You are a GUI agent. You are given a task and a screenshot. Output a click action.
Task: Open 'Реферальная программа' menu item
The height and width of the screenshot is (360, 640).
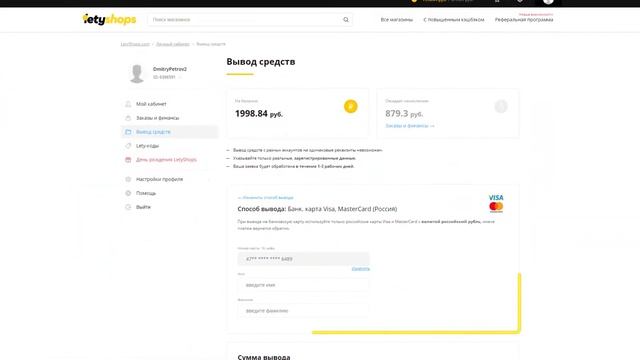tap(524, 20)
